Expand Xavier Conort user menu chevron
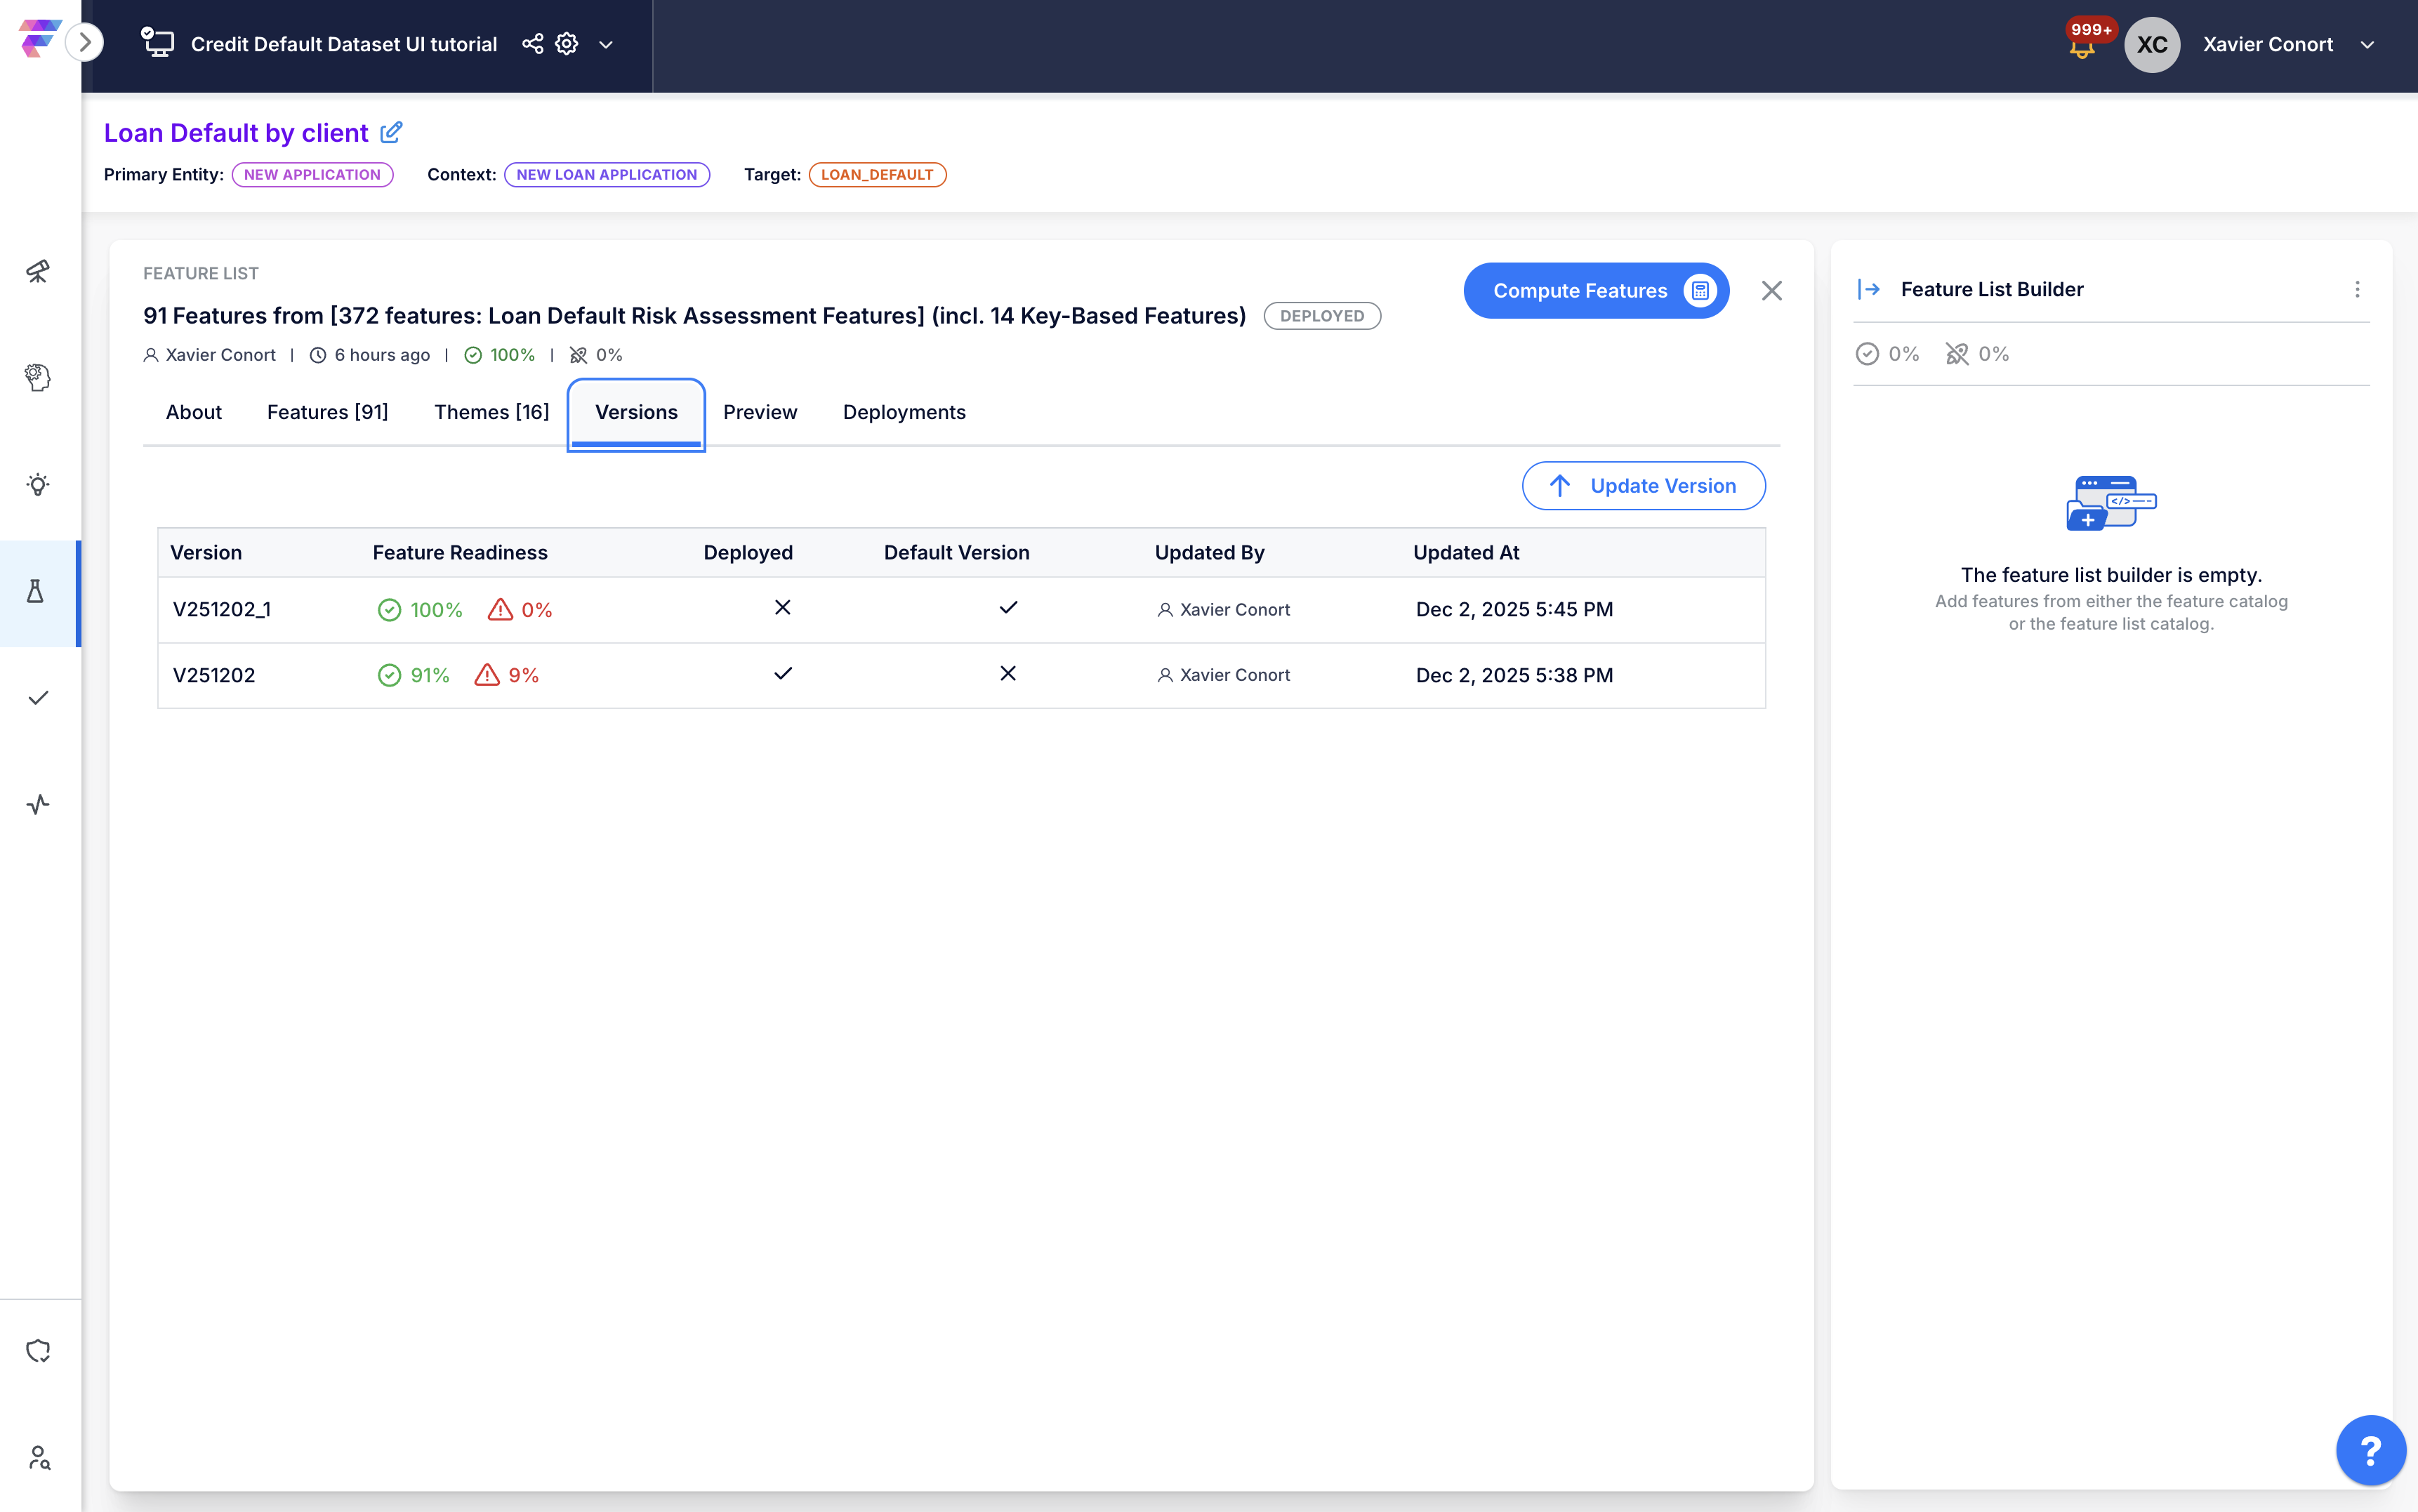The width and height of the screenshot is (2418, 1512). point(2367,45)
